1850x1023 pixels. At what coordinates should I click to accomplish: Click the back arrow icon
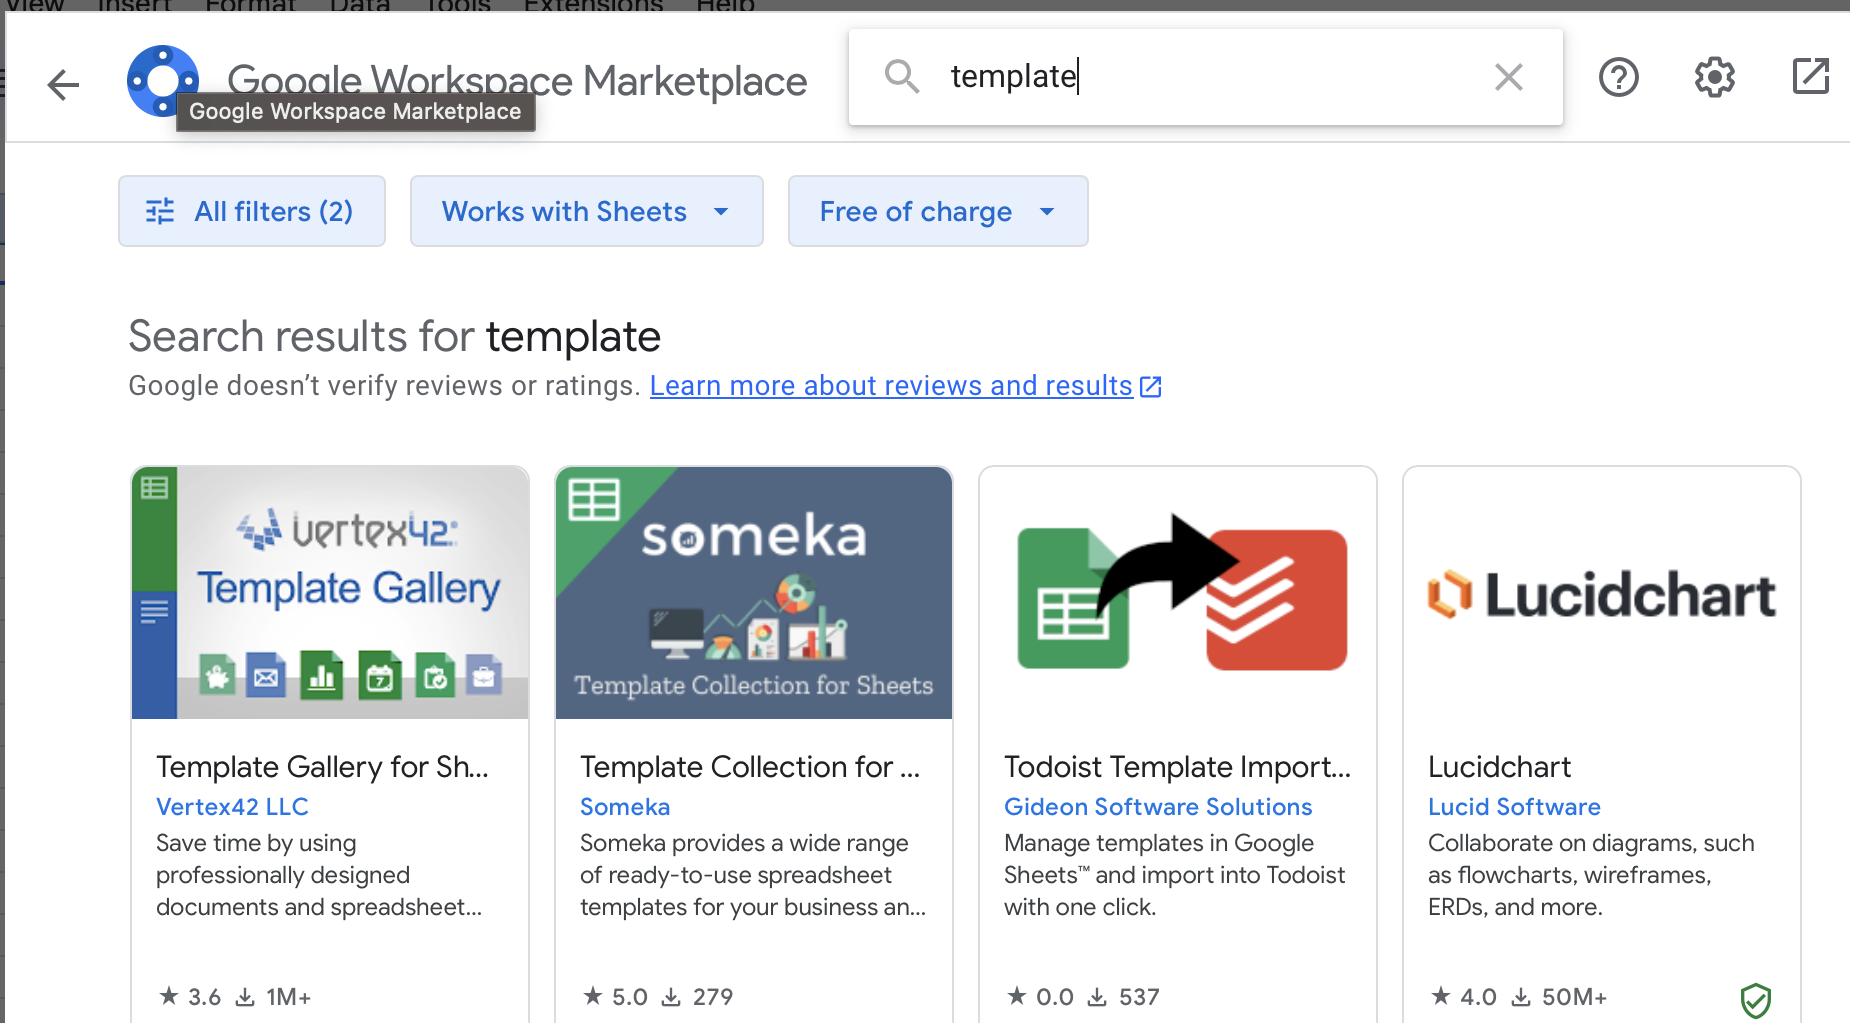[x=63, y=85]
